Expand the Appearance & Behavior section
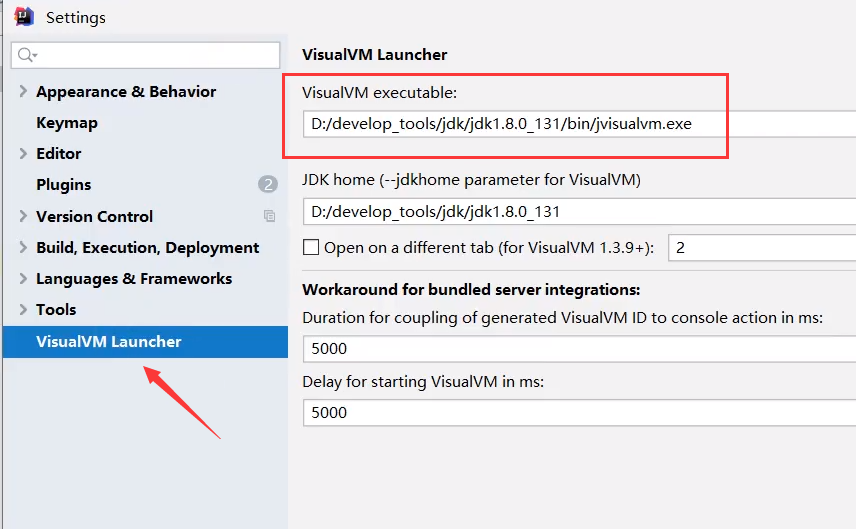 click(23, 91)
